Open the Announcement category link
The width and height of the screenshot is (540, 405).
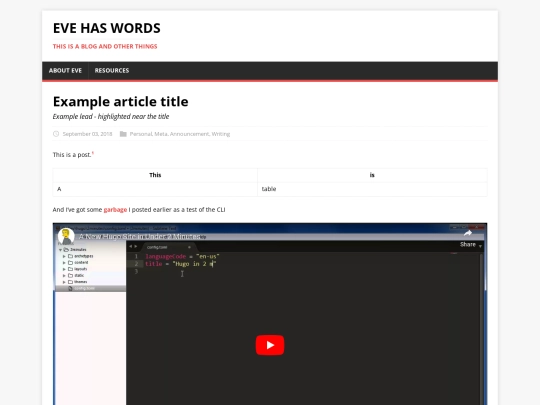189,134
